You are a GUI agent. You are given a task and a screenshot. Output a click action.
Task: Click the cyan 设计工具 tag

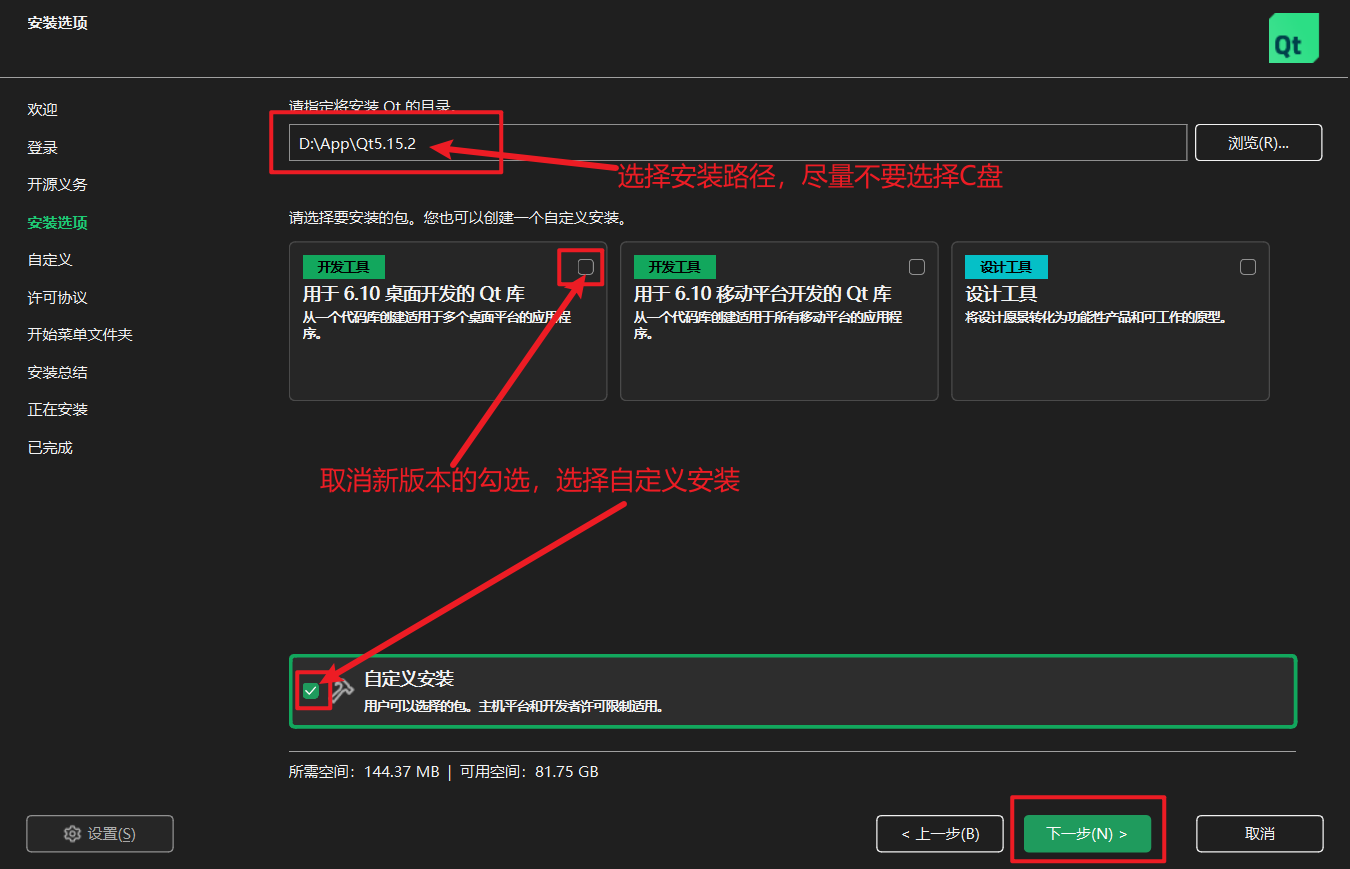[1006, 267]
